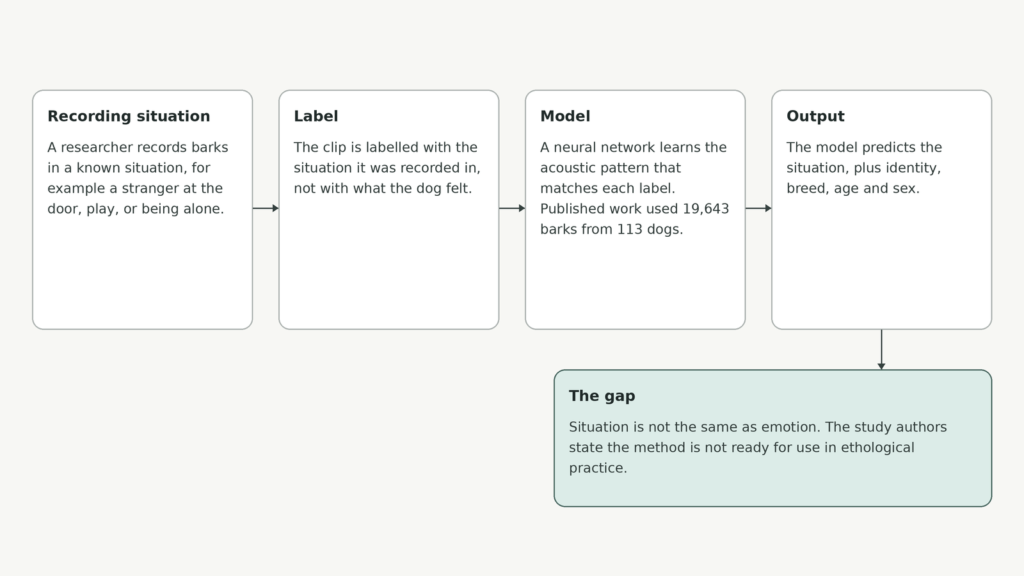Click the sentence 'Situation is not the same as emotion'

(x=694, y=427)
